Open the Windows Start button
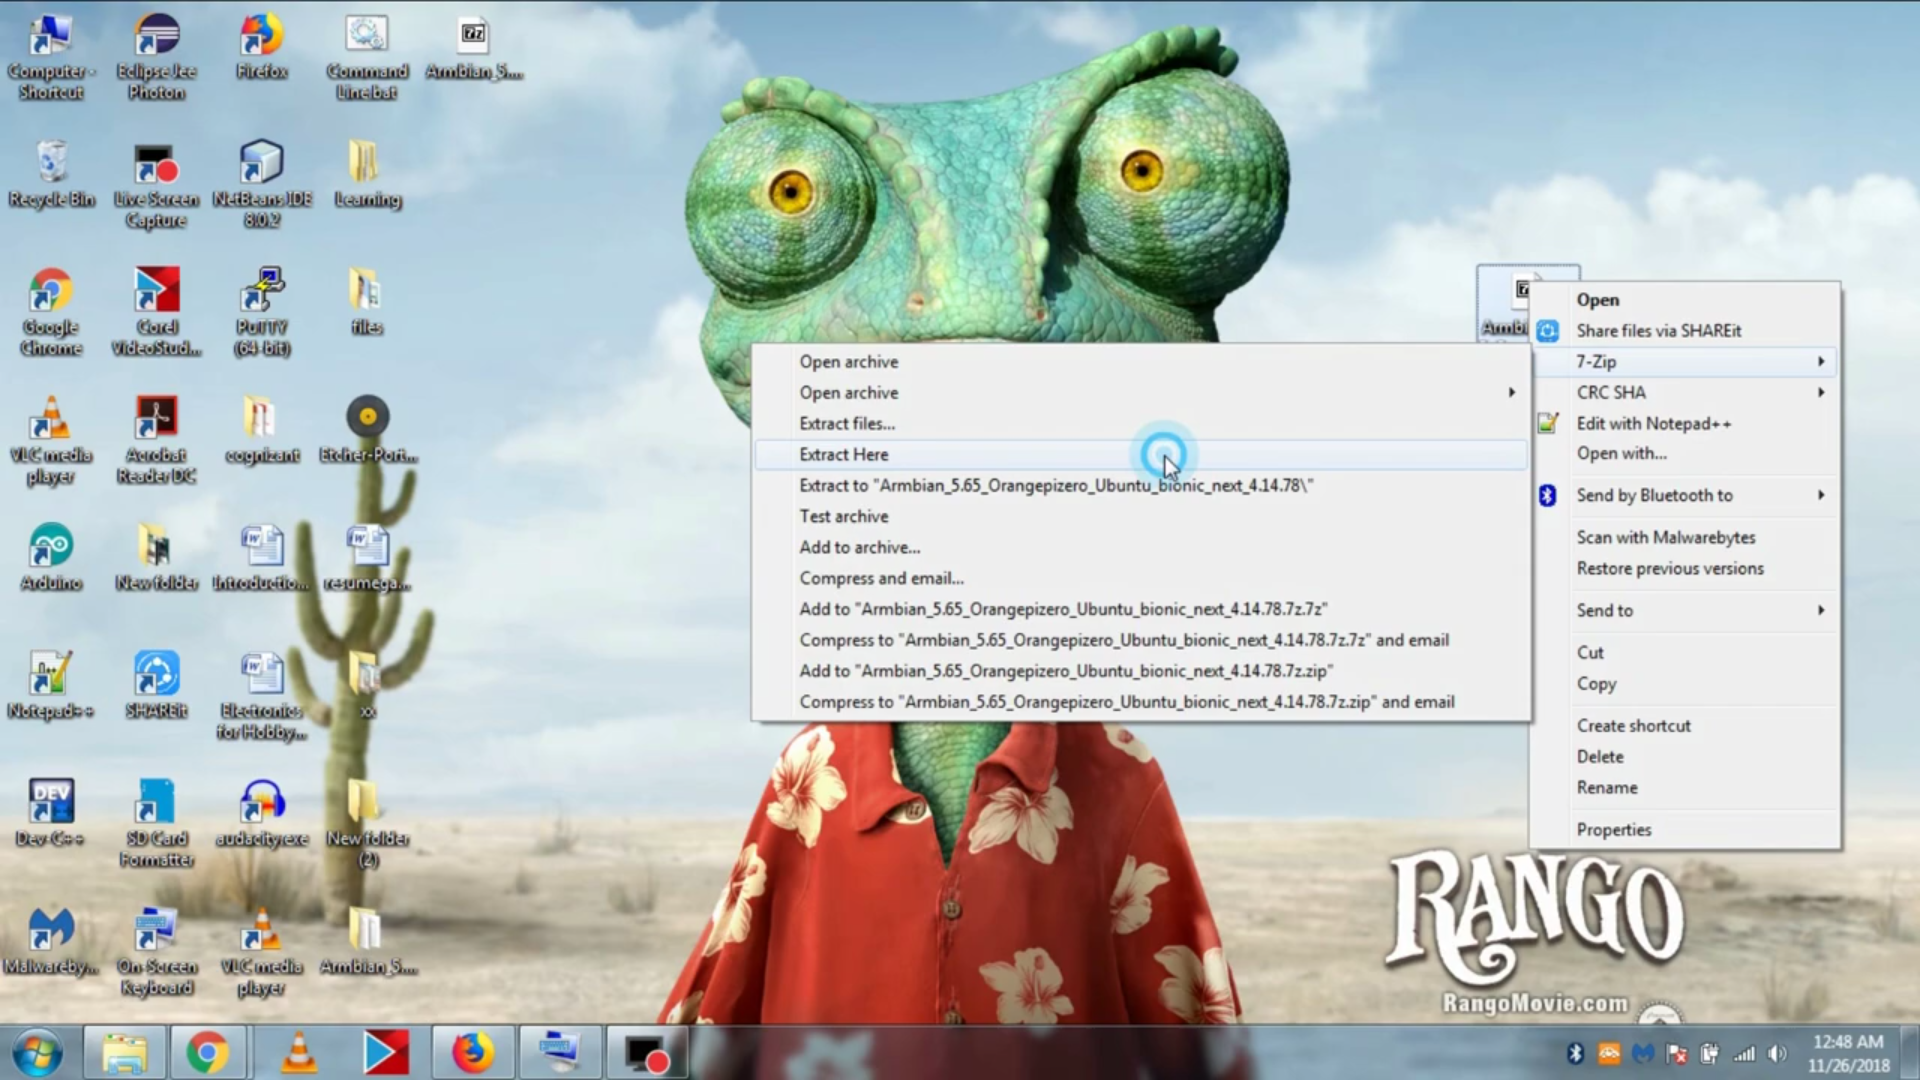This screenshot has height=1080, width=1920. tap(38, 1052)
